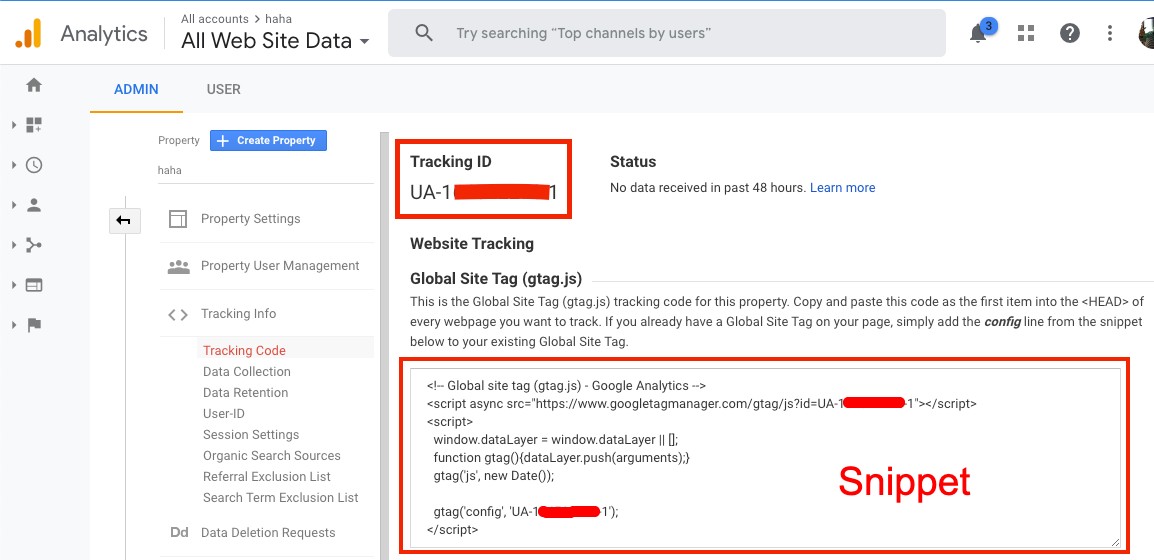
Task: Collapse the Tracking Info section
Action: coord(238,313)
